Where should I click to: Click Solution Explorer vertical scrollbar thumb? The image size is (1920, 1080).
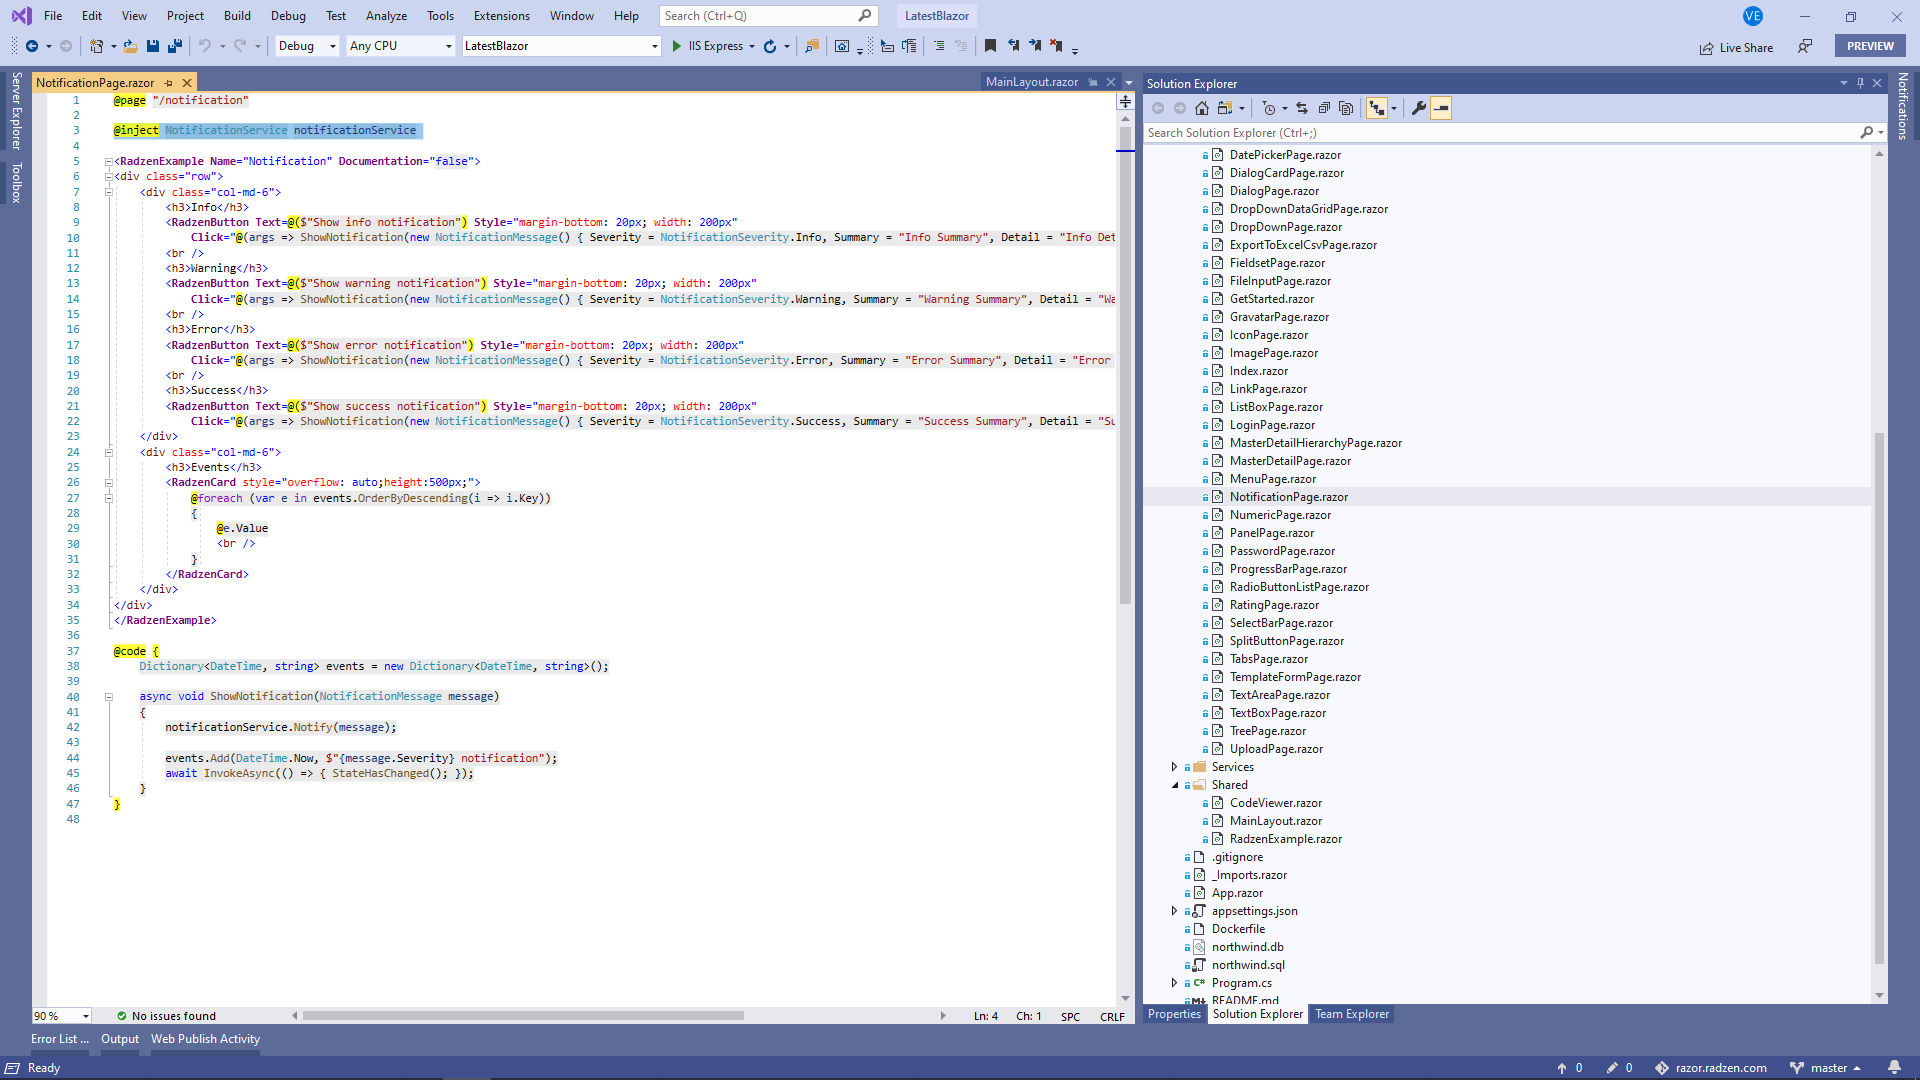click(x=1879, y=697)
